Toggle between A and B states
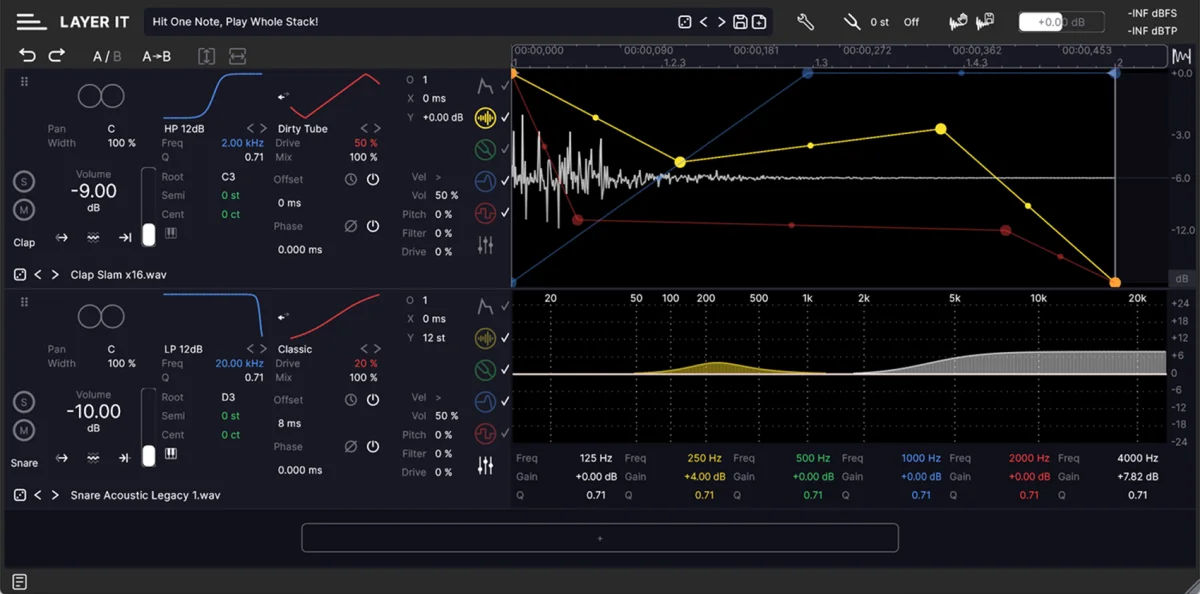The width and height of the screenshot is (1200, 594). point(106,56)
